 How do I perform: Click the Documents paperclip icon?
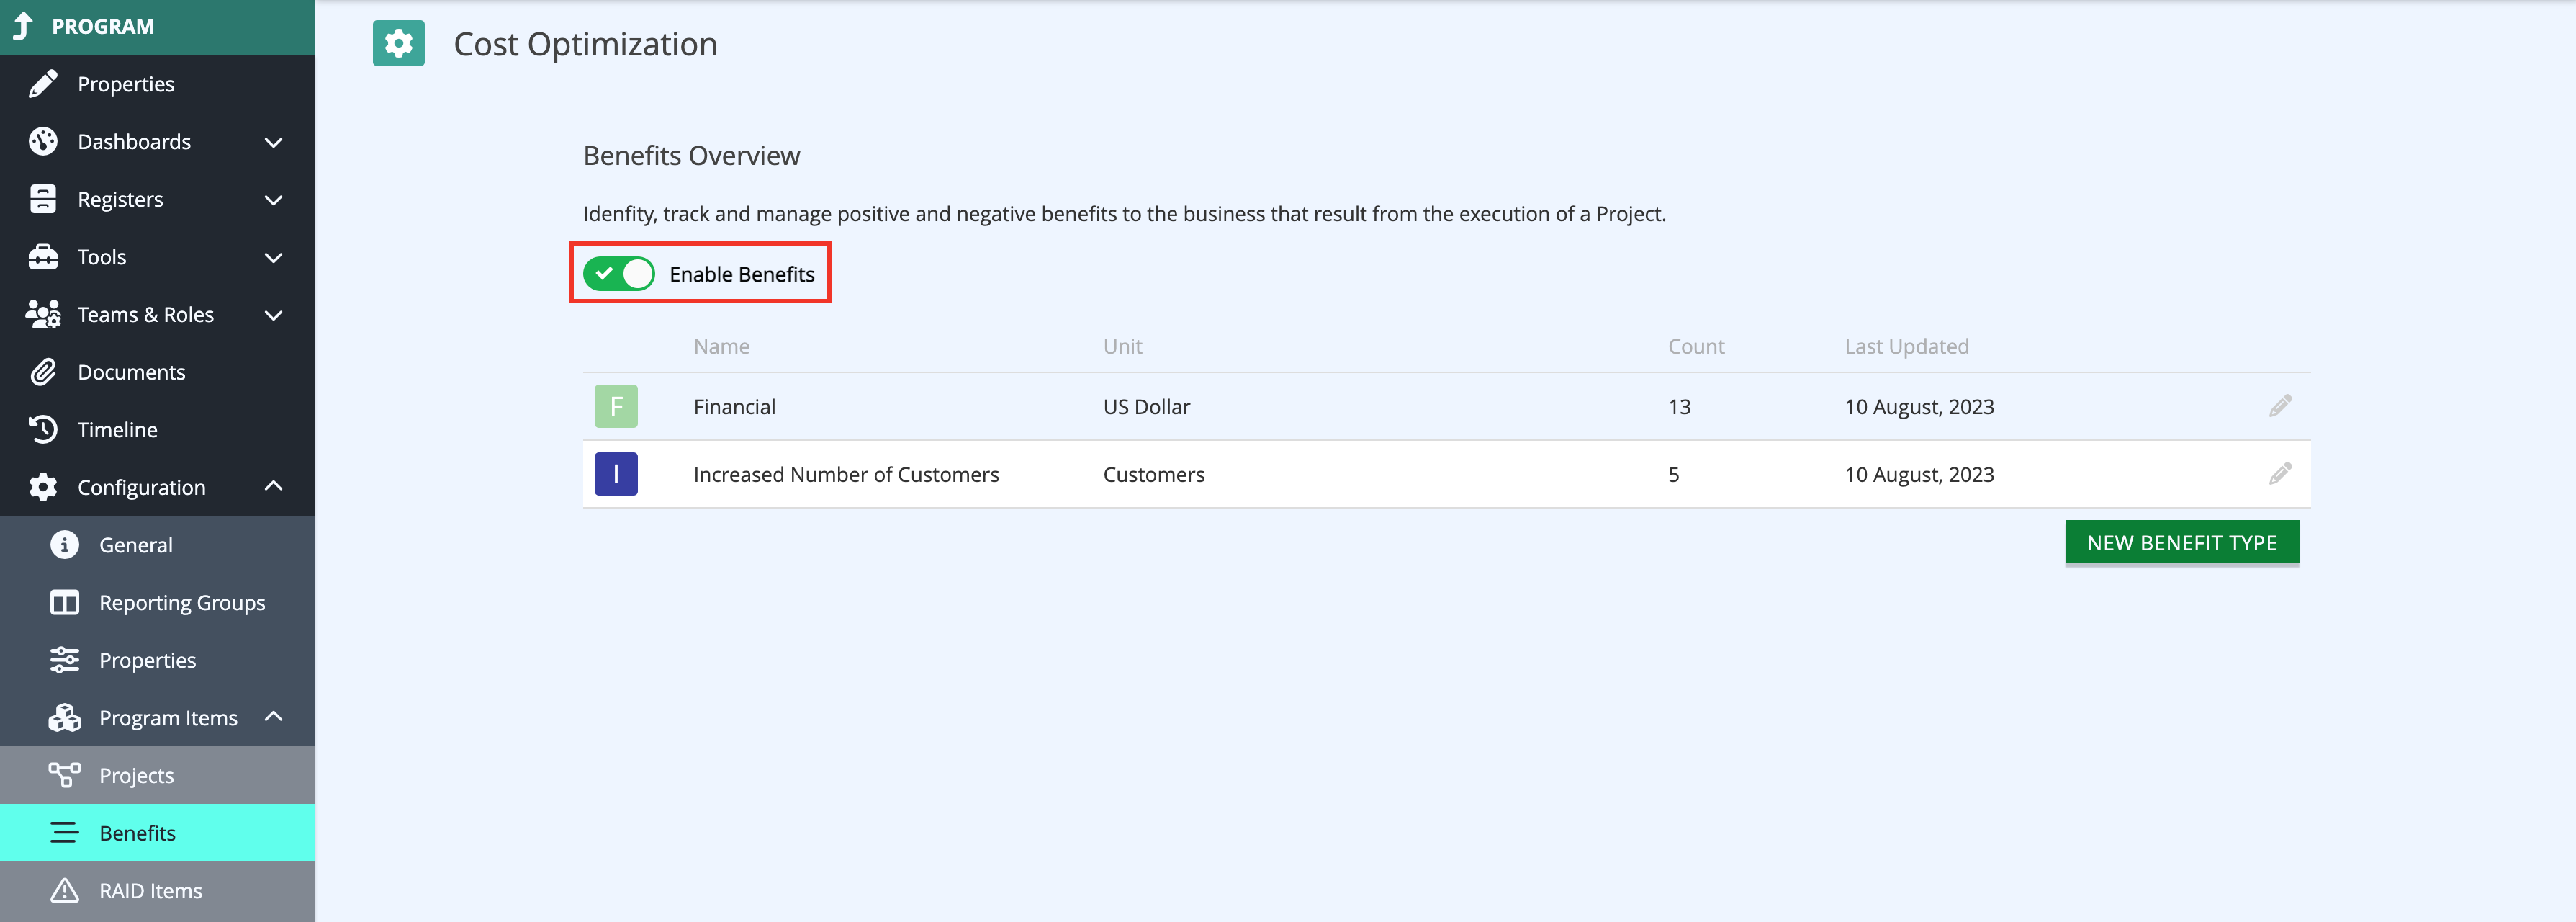point(43,372)
